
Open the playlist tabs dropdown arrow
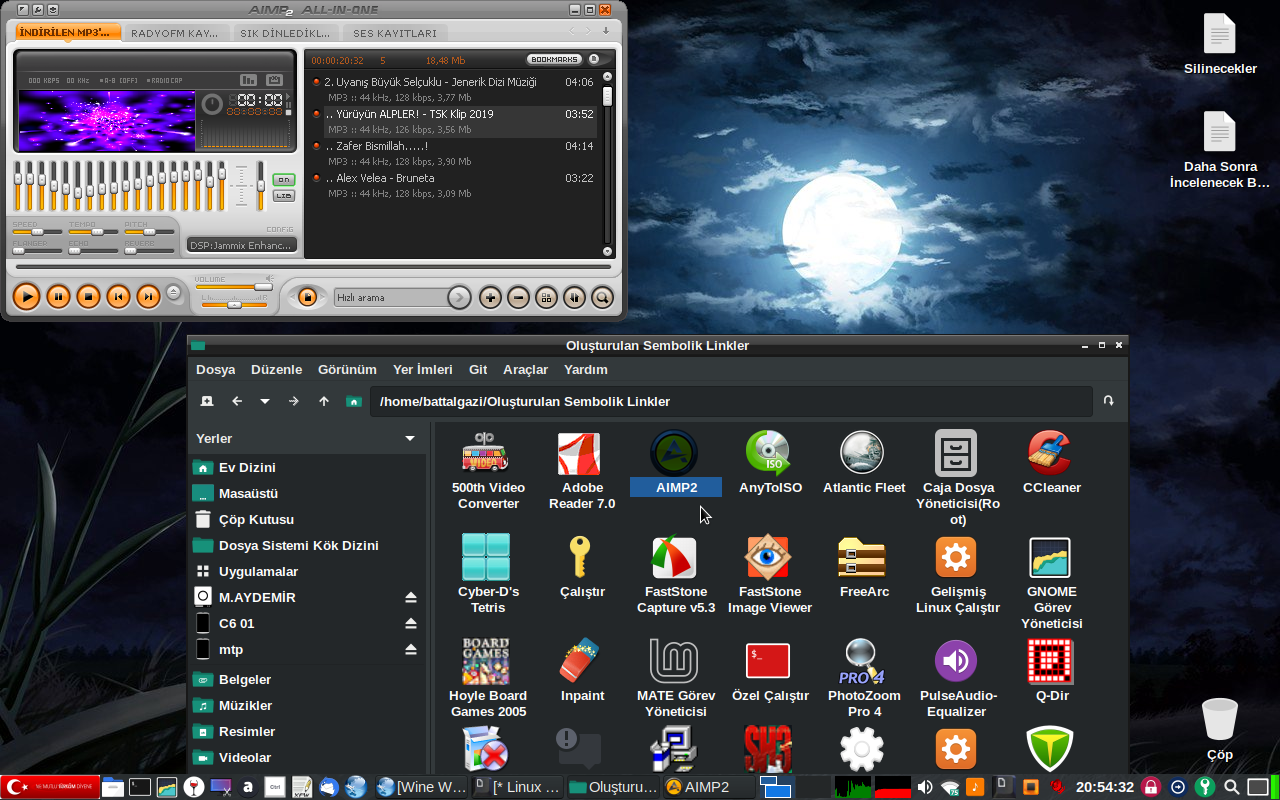(x=605, y=31)
